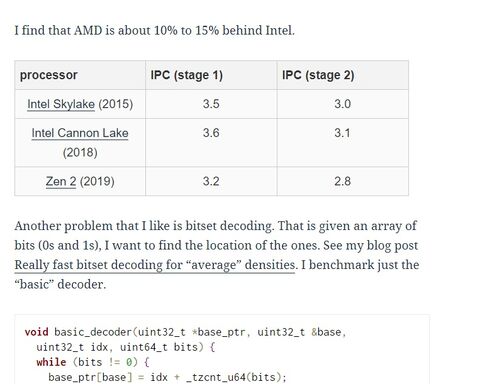Click the 3.5 value in the Skylake row

[211, 104]
